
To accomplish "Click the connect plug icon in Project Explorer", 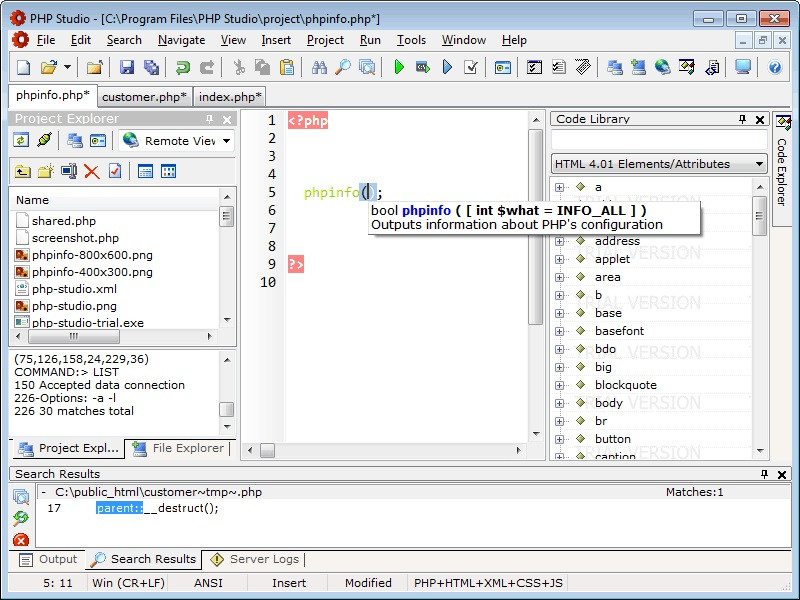I will point(44,140).
